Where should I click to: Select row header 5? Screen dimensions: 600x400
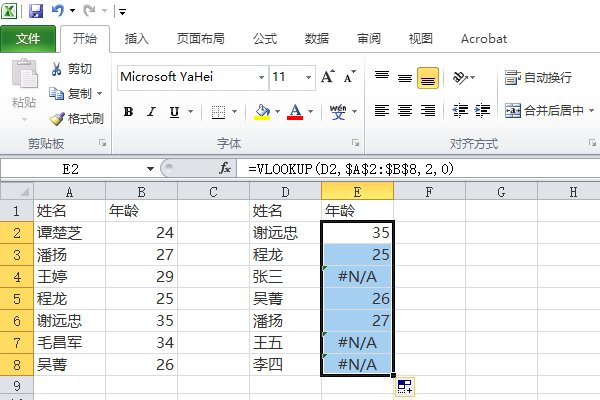pyautogui.click(x=16, y=299)
